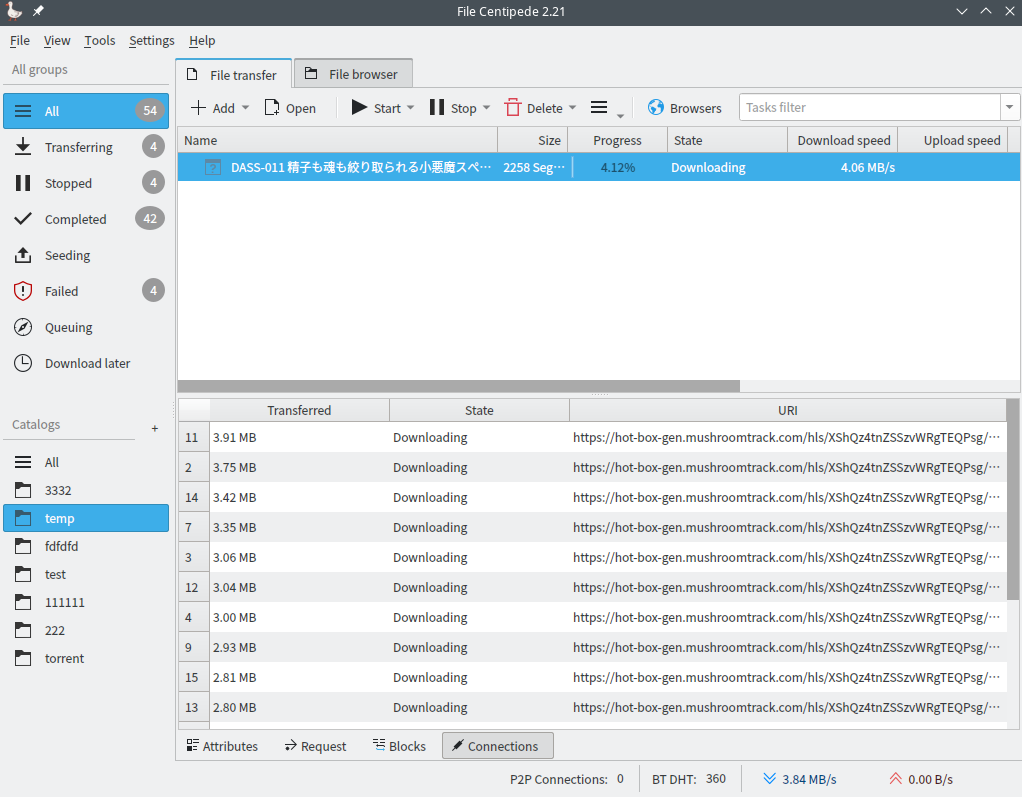Click the horizontal scrollbar of task list
The width and height of the screenshot is (1022, 797).
(x=459, y=386)
